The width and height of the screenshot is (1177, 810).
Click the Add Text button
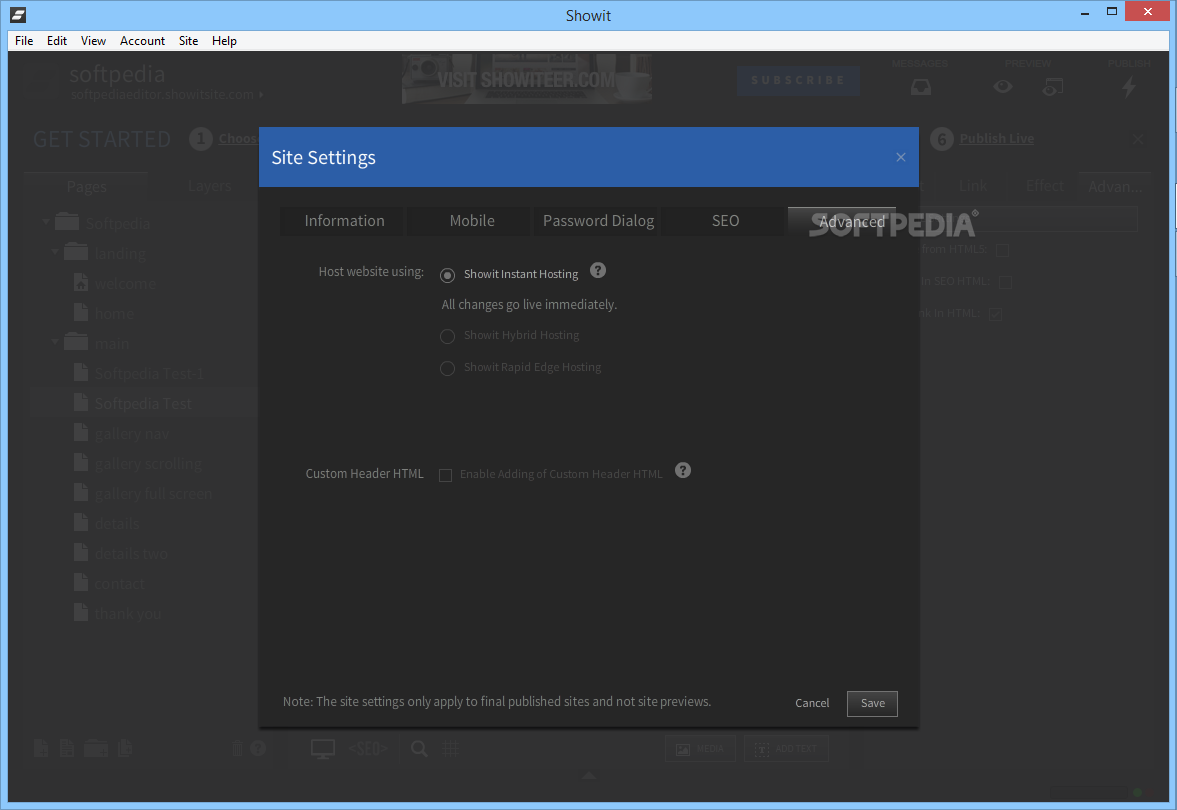click(x=786, y=748)
